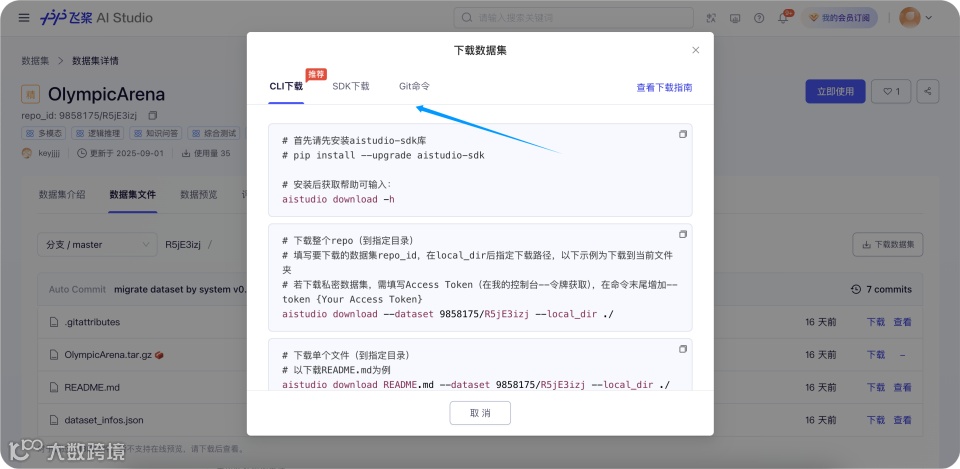The height and width of the screenshot is (469, 960).
Task: Click the 查看 link for README.md
Action: click(x=902, y=388)
